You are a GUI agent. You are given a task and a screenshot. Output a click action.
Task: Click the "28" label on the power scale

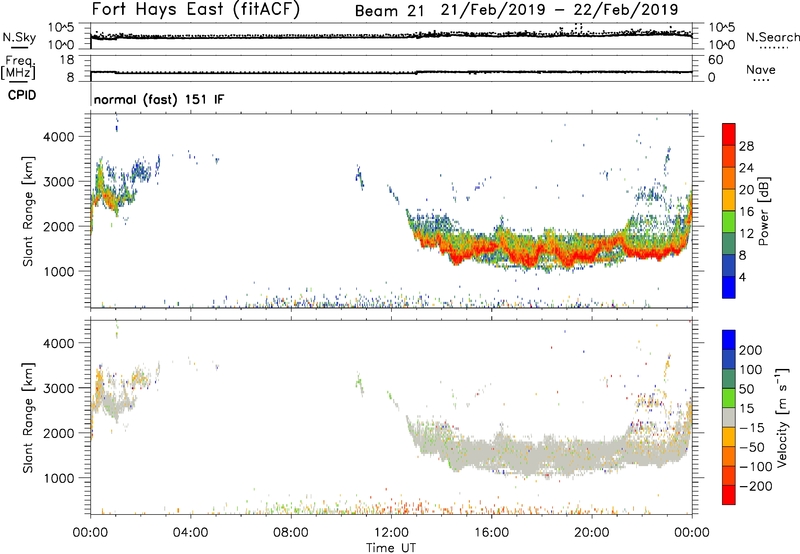coord(746,146)
